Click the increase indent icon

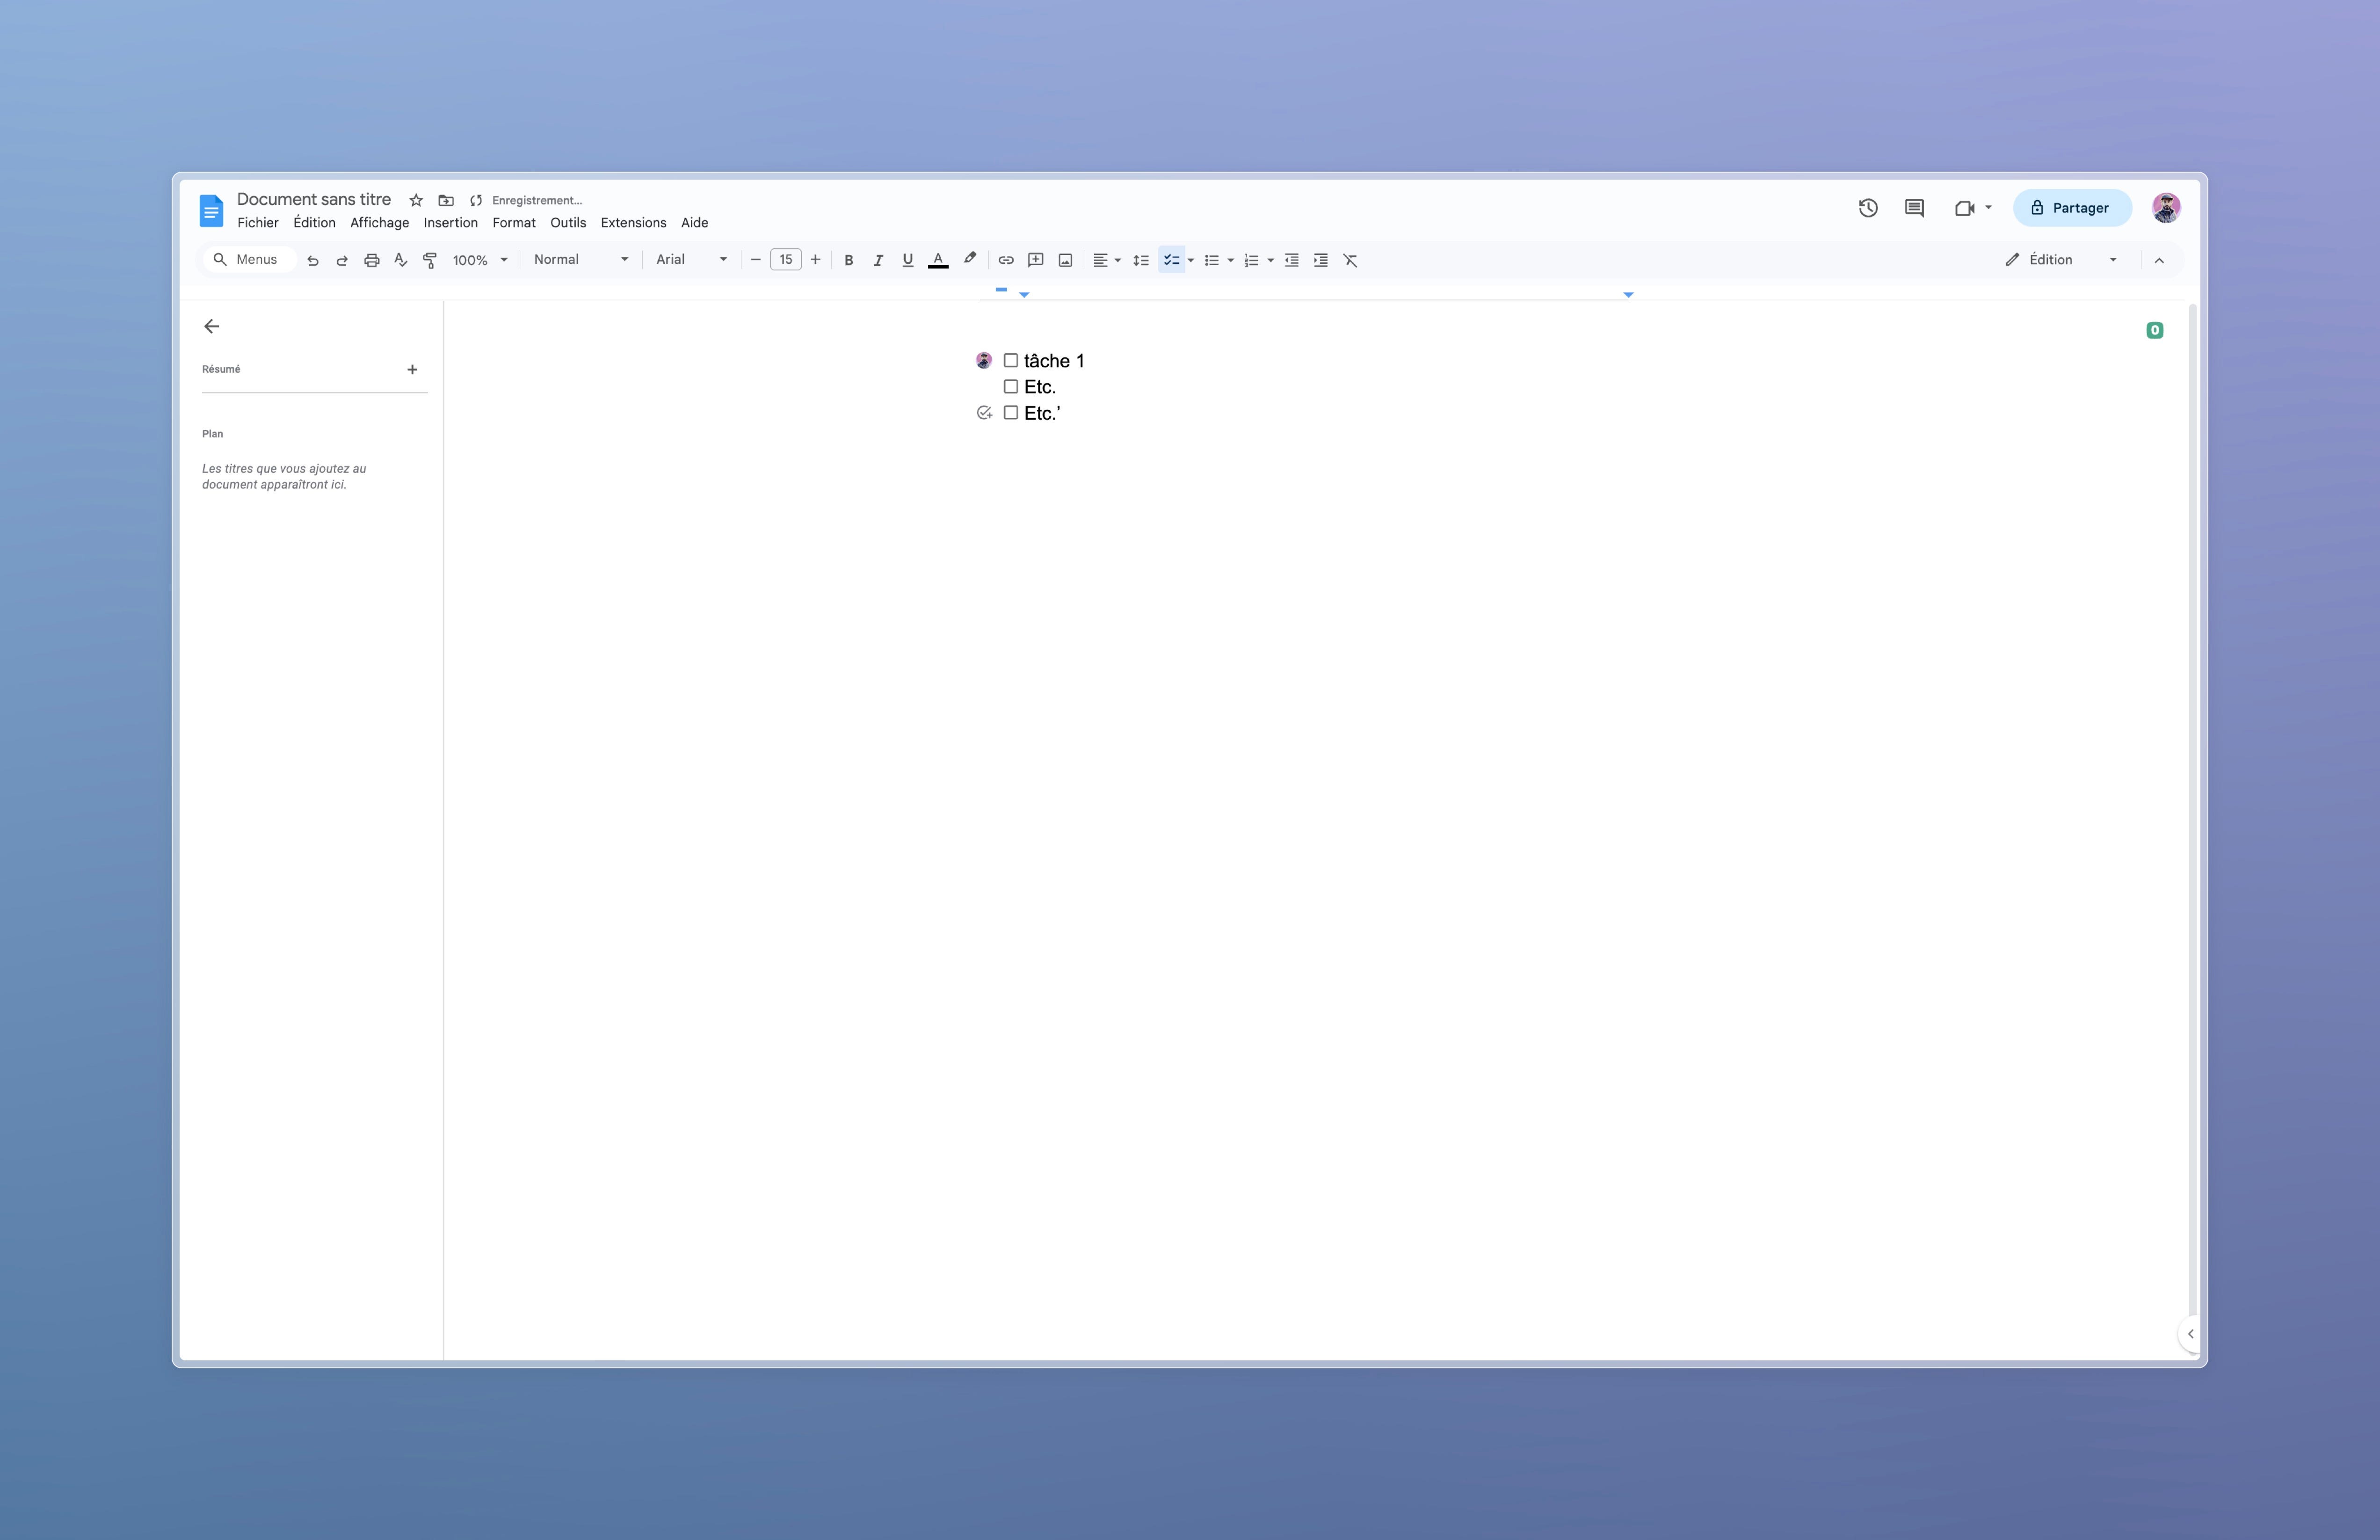(x=1321, y=260)
